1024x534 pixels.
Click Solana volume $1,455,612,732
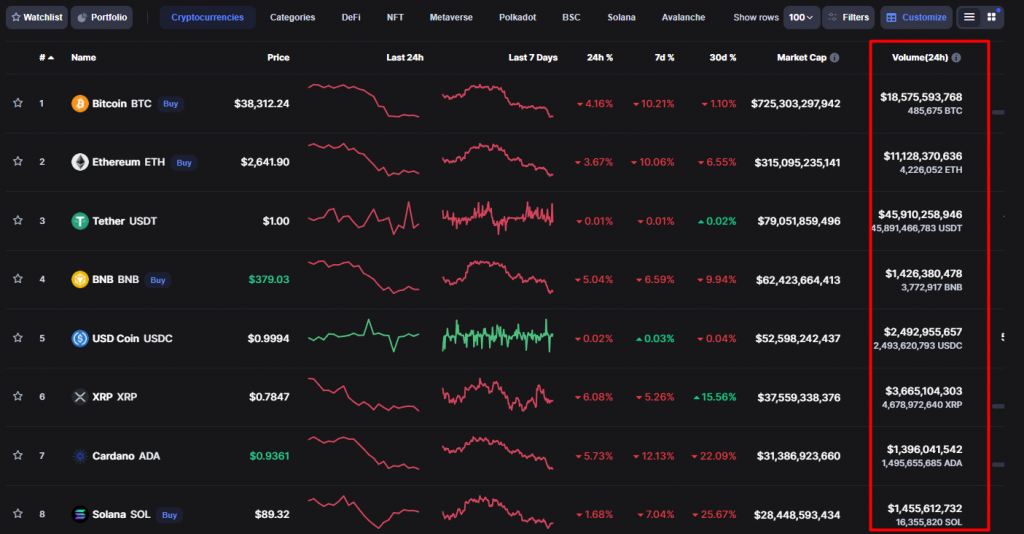(925, 508)
